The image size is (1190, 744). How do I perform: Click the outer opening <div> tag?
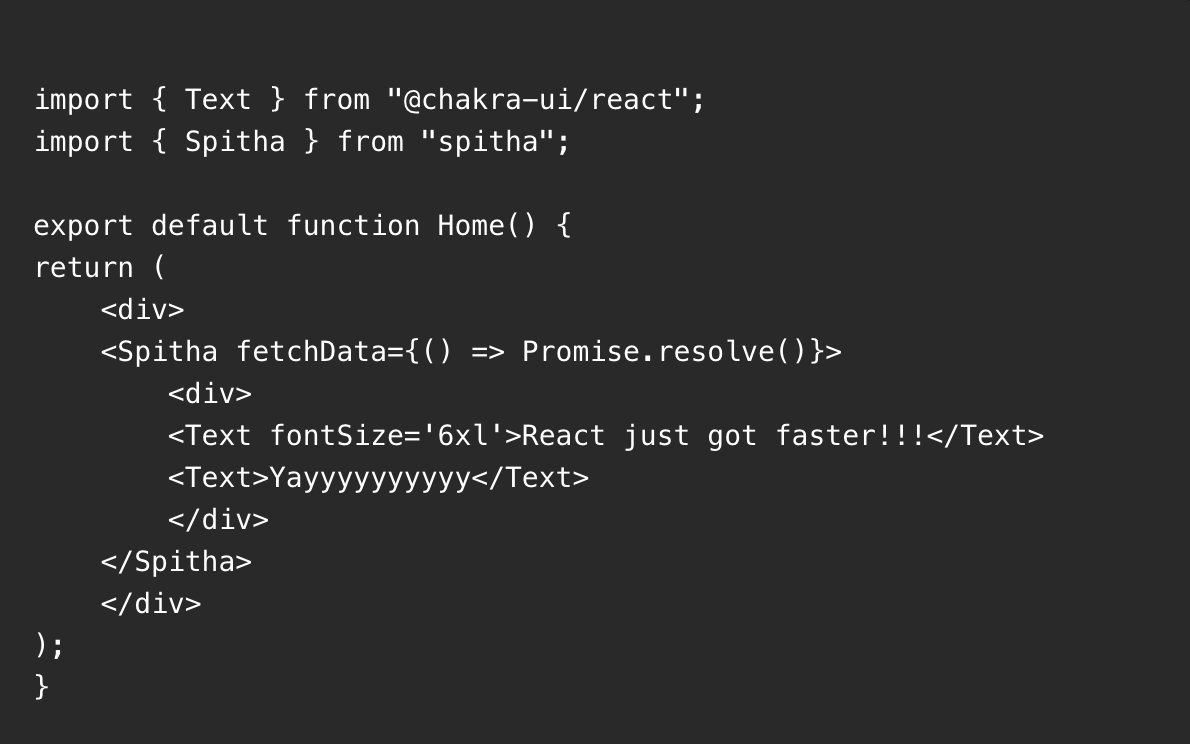coord(143,310)
